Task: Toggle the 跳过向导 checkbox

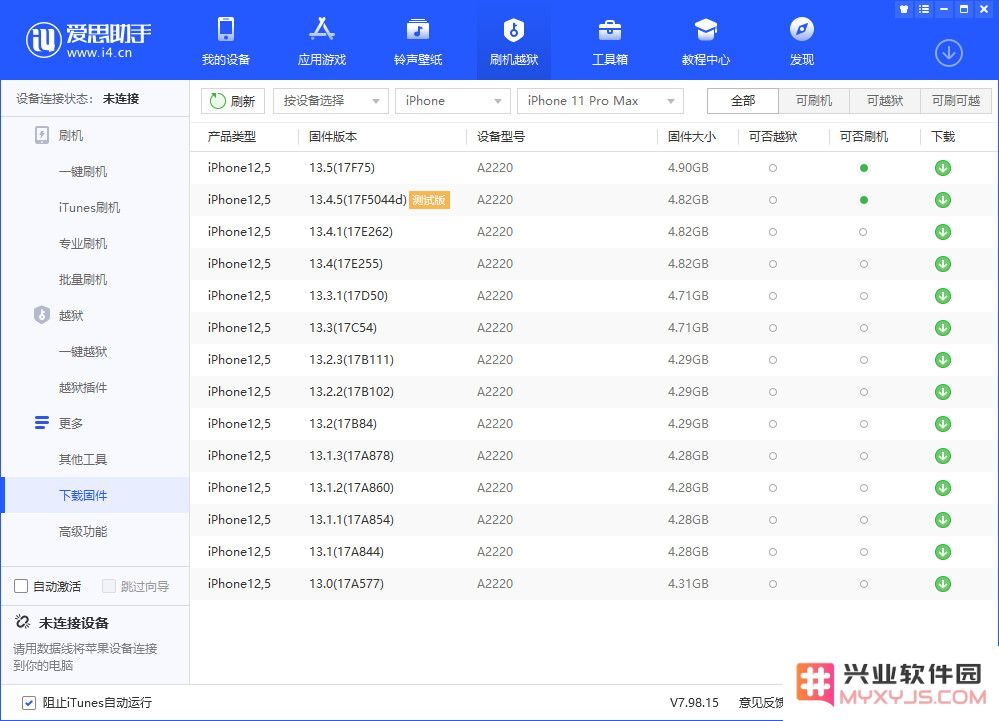Action: pyautogui.click(x=109, y=586)
